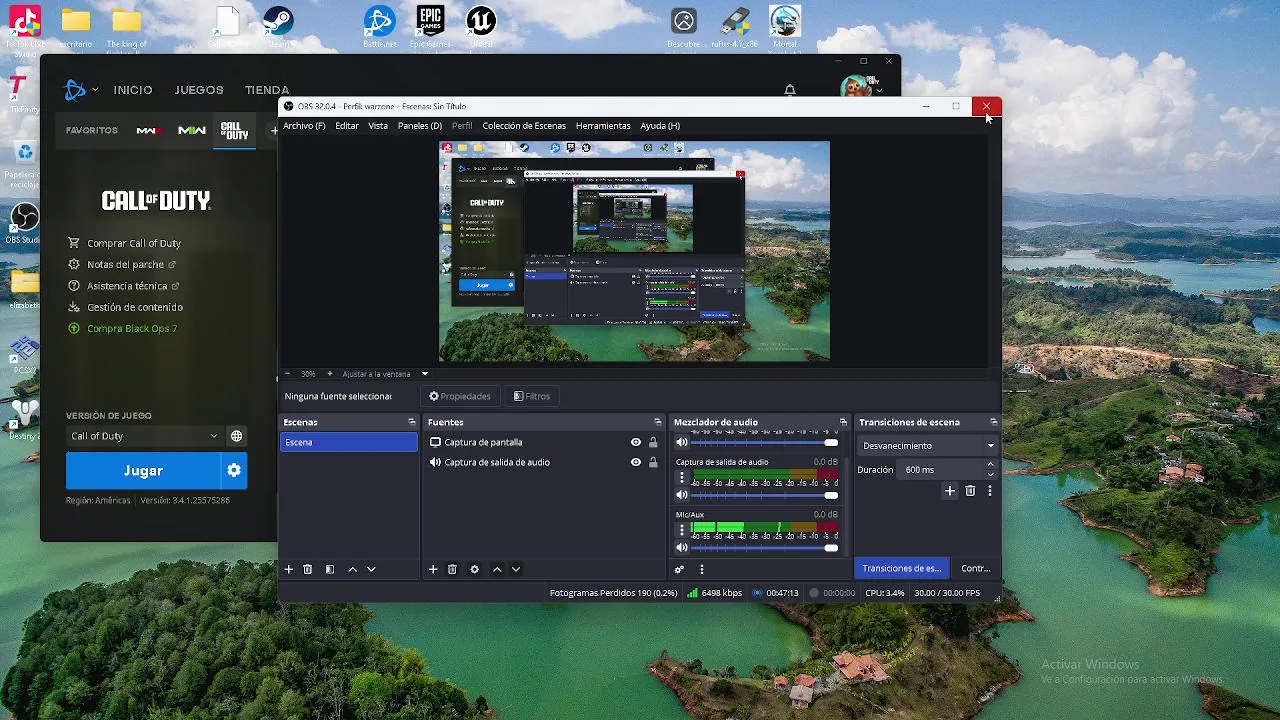Undock the Fuentes panel
Screen dimensions: 1280x720
(657, 422)
